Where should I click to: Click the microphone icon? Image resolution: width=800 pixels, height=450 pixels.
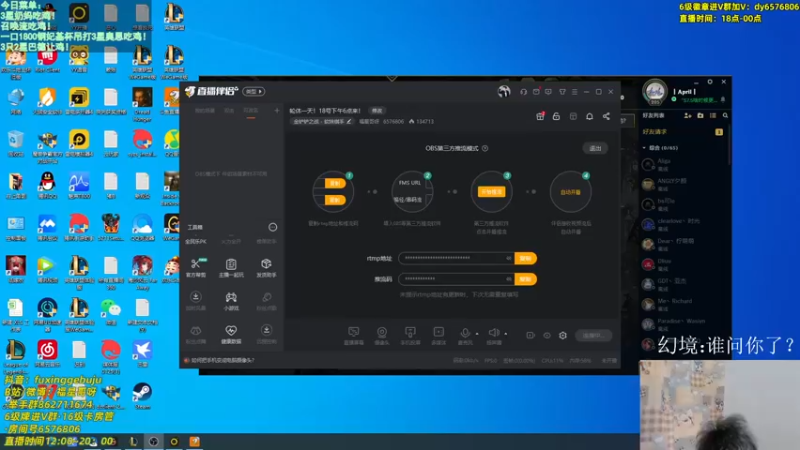click(465, 335)
